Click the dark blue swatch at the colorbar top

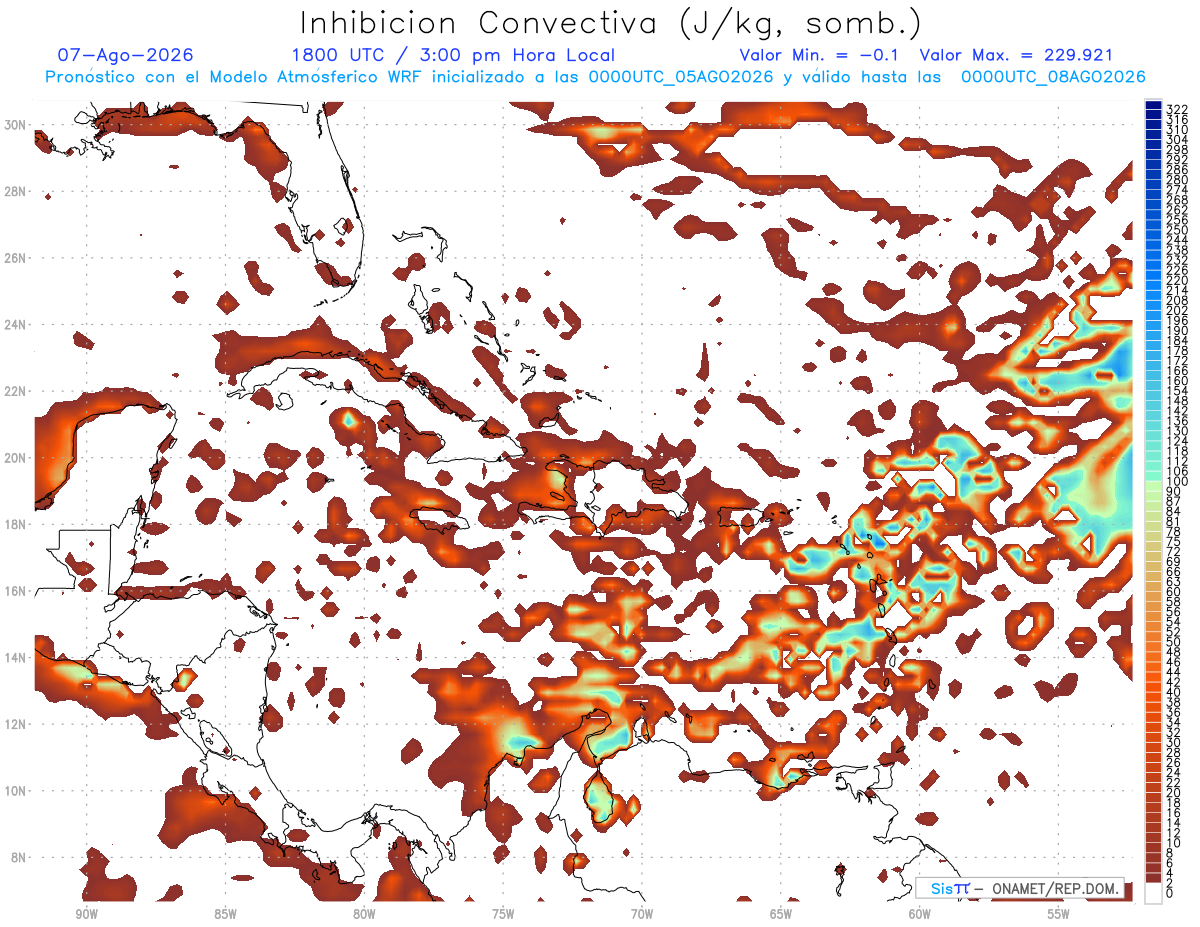point(1153,105)
